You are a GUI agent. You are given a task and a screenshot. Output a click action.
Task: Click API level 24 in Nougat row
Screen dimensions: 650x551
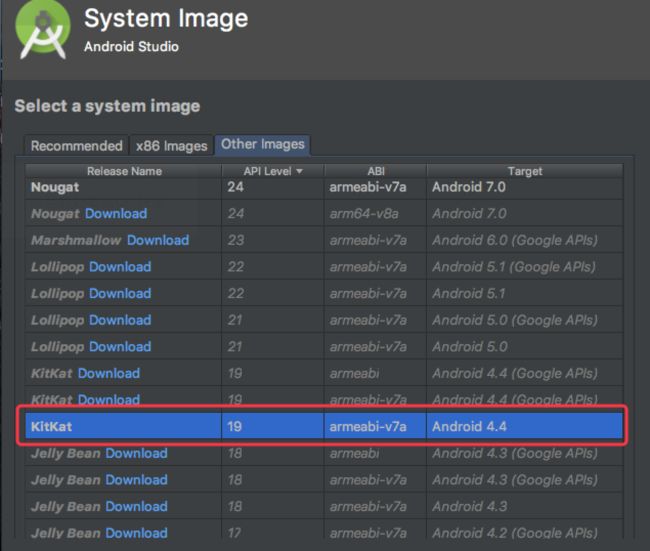pos(235,187)
